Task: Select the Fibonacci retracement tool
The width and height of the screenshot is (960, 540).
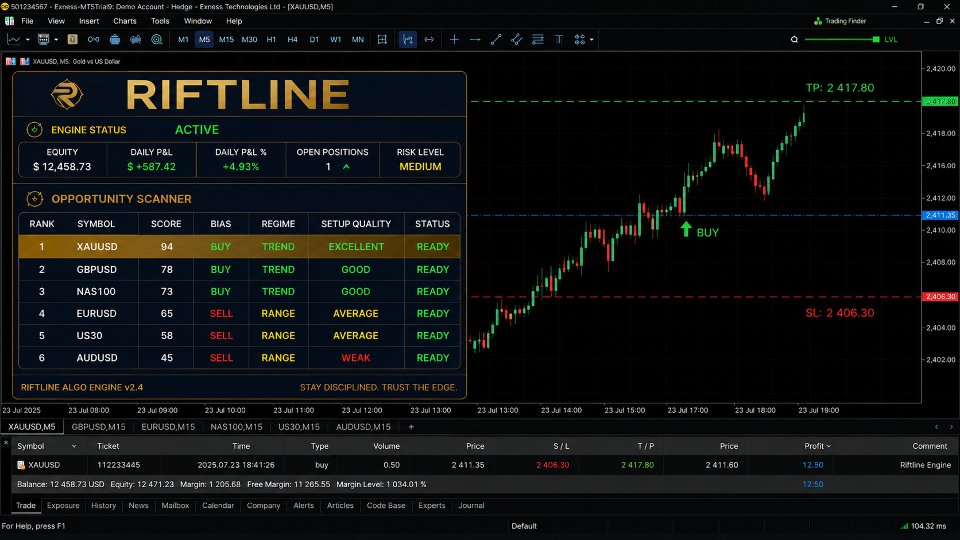Action: (x=538, y=39)
